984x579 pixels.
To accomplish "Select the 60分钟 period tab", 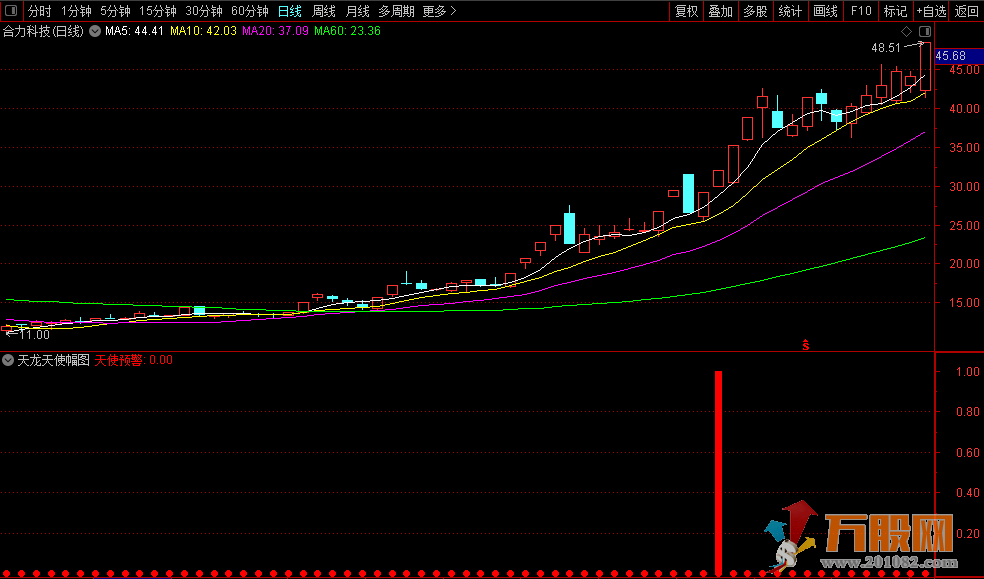I will click(250, 11).
